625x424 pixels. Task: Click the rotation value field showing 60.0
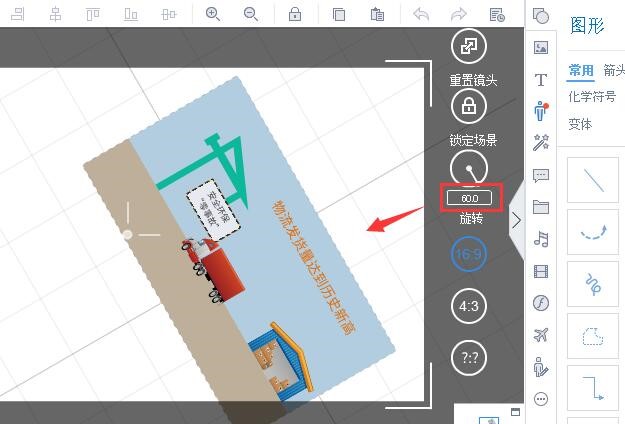469,198
